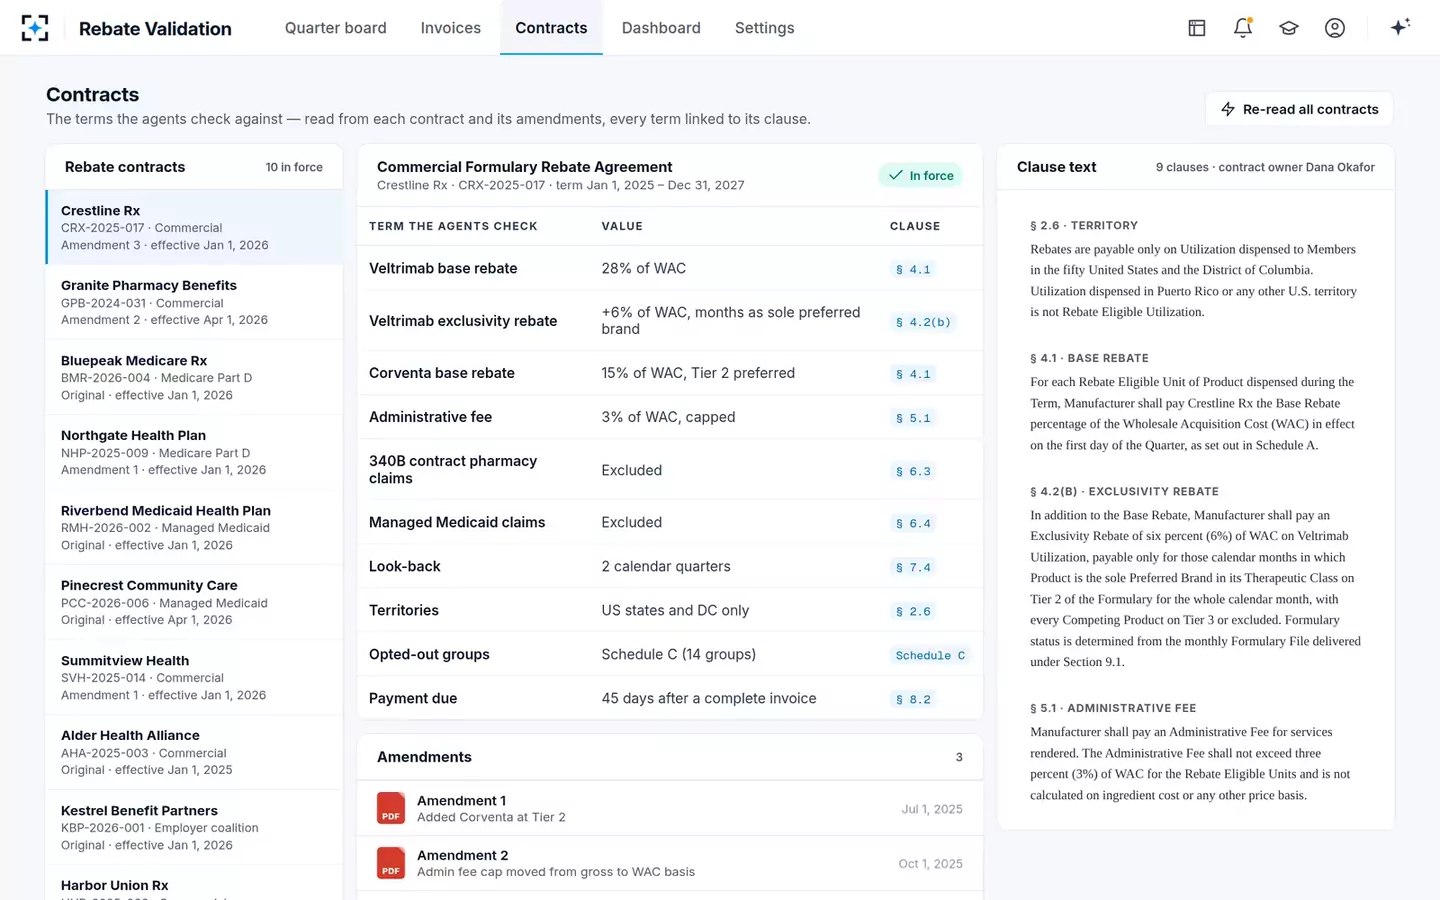Open the graduation cap learning icon

coord(1289,28)
